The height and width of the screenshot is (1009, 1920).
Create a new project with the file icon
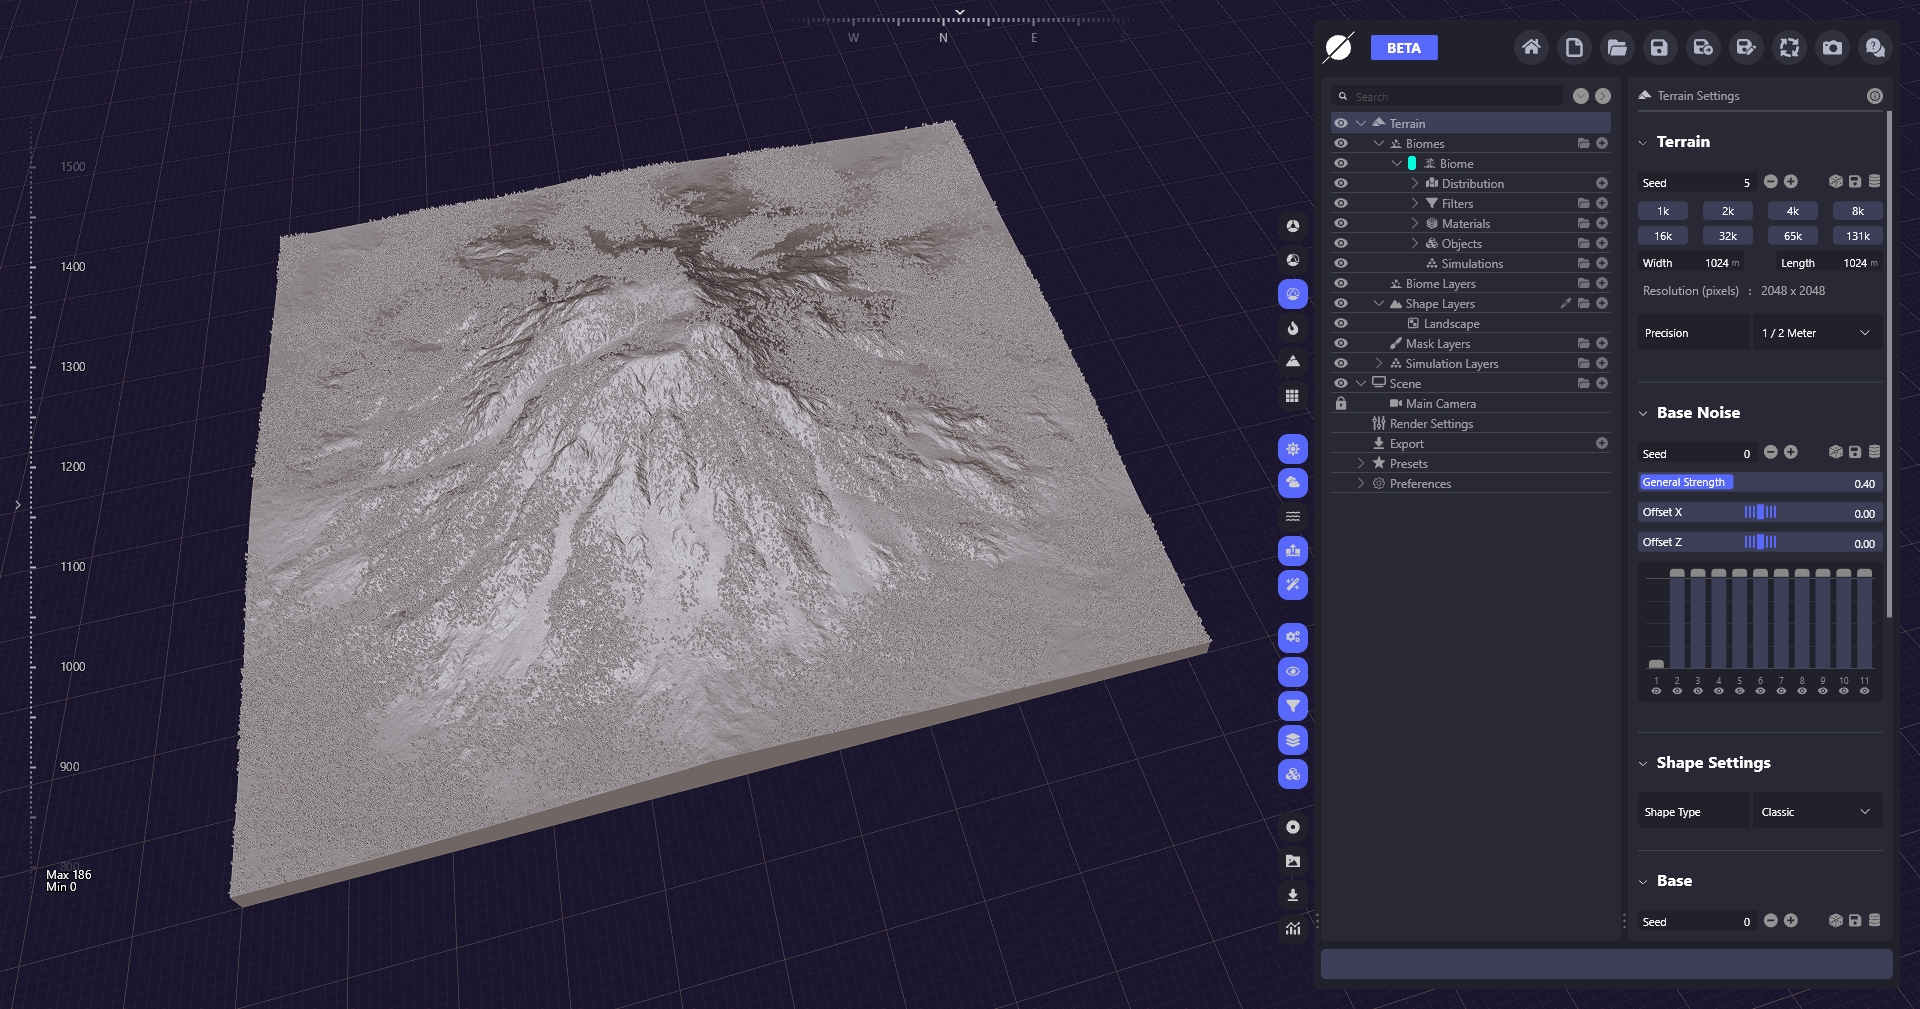point(1574,48)
